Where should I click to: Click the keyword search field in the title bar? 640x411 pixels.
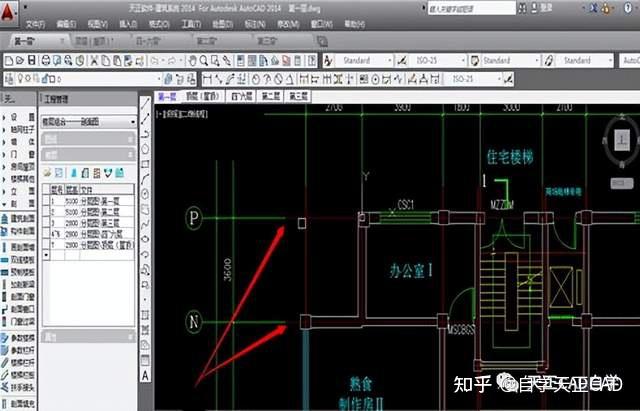click(x=471, y=8)
